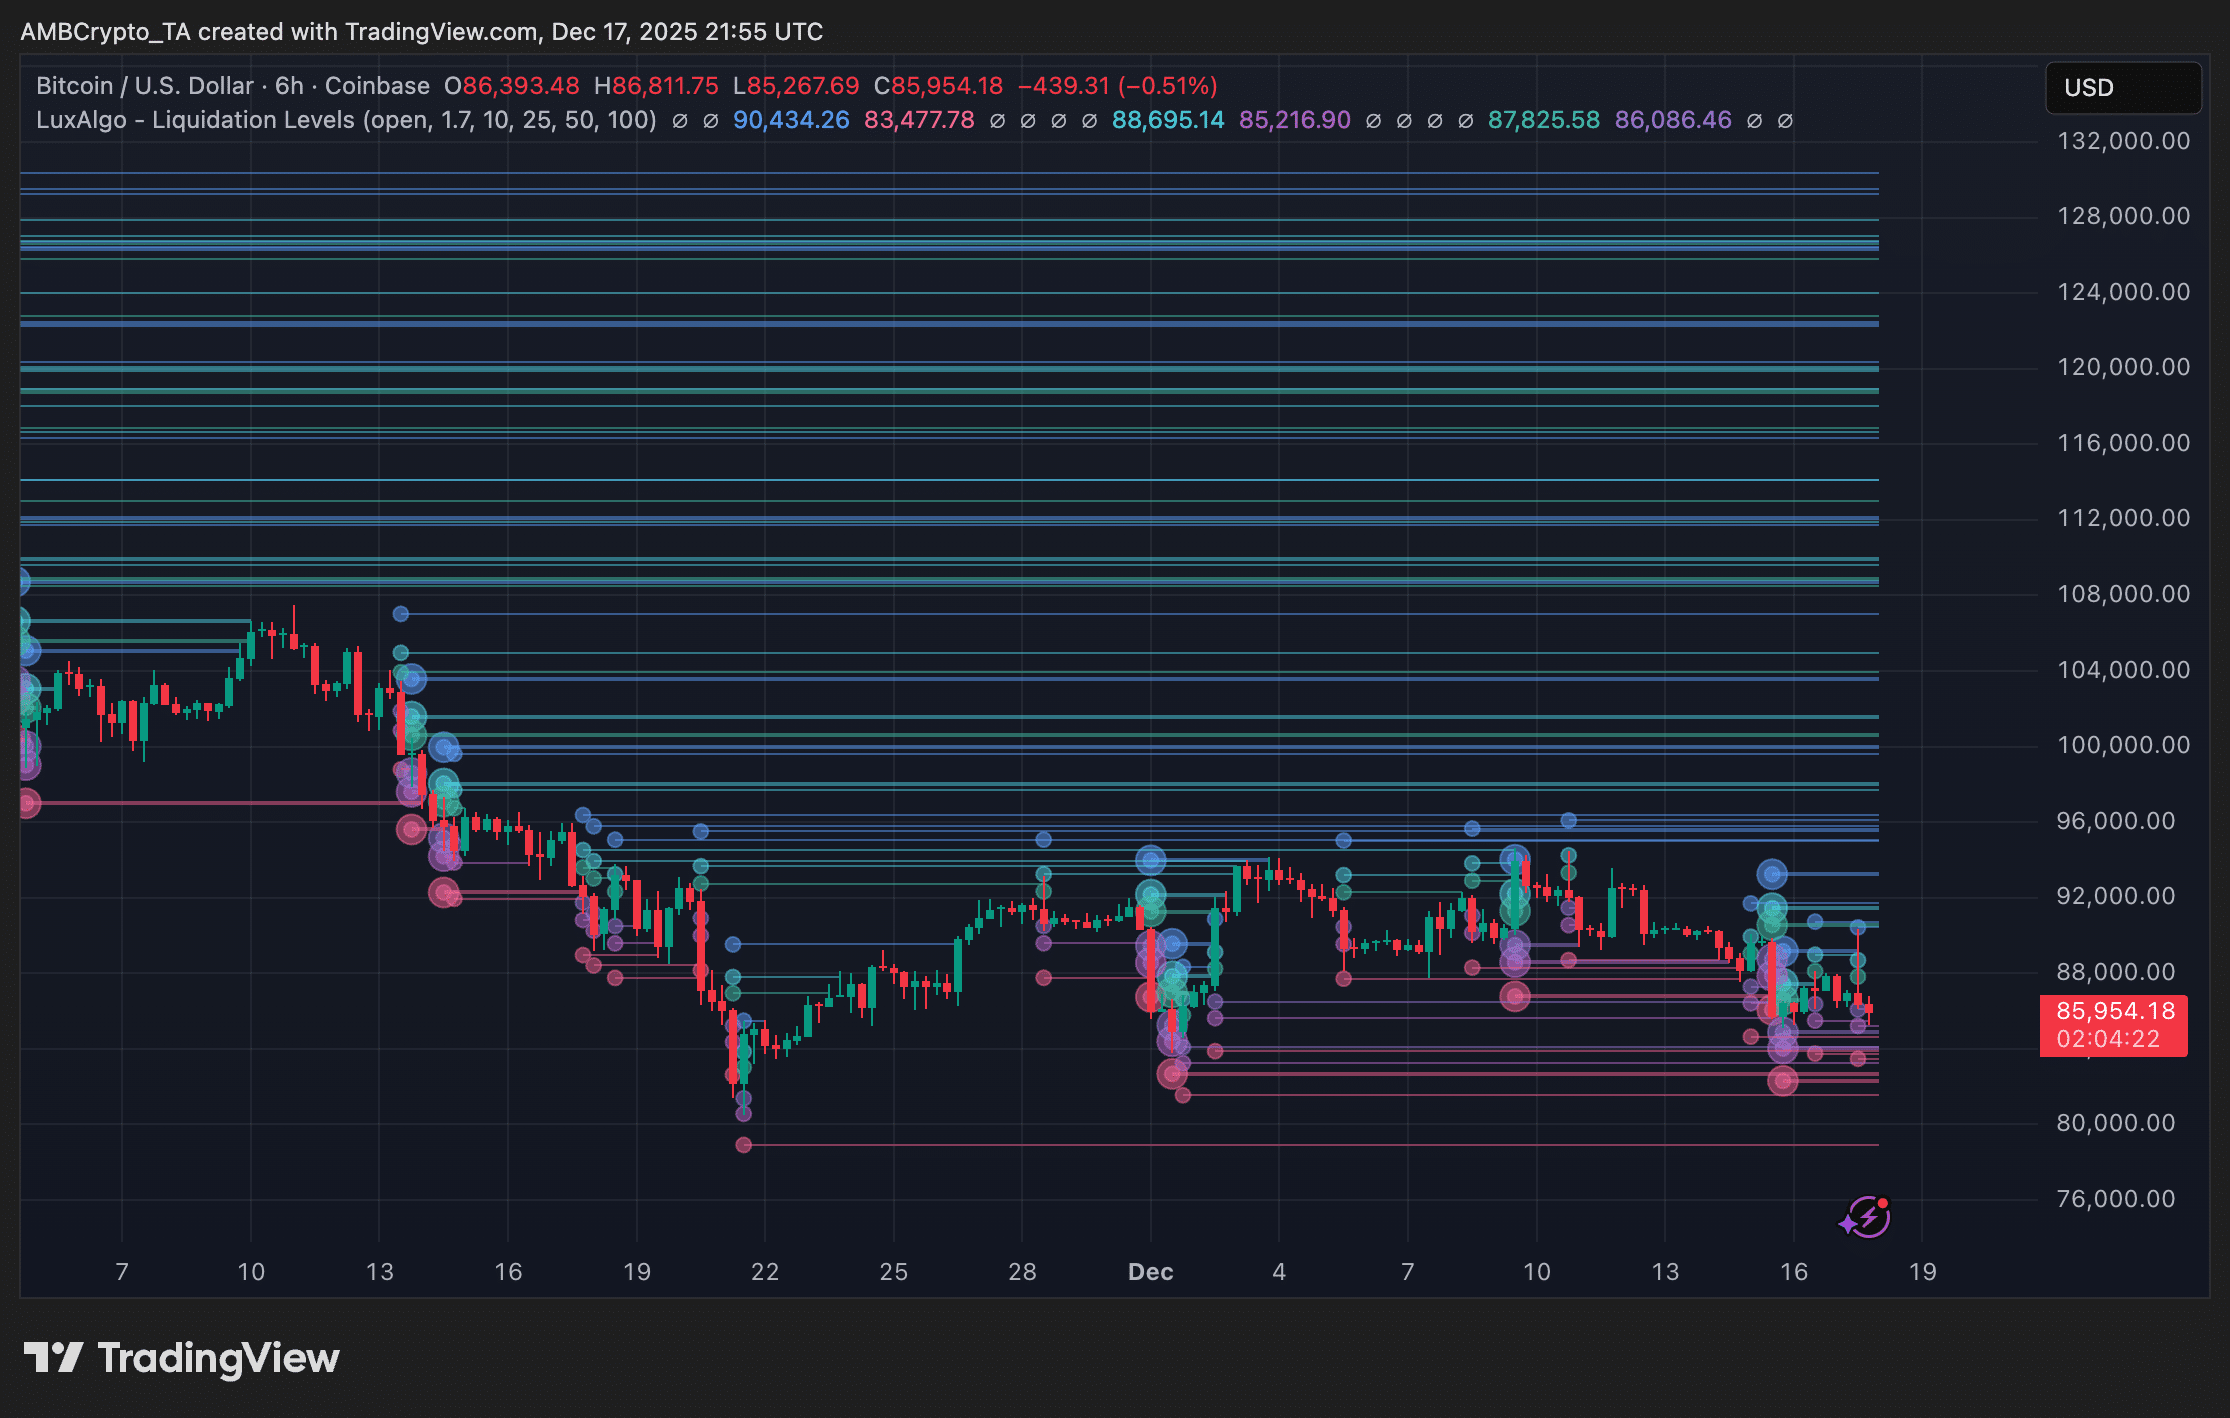
Task: Click the AMBCrypto_TA attribution text
Action: 130,31
